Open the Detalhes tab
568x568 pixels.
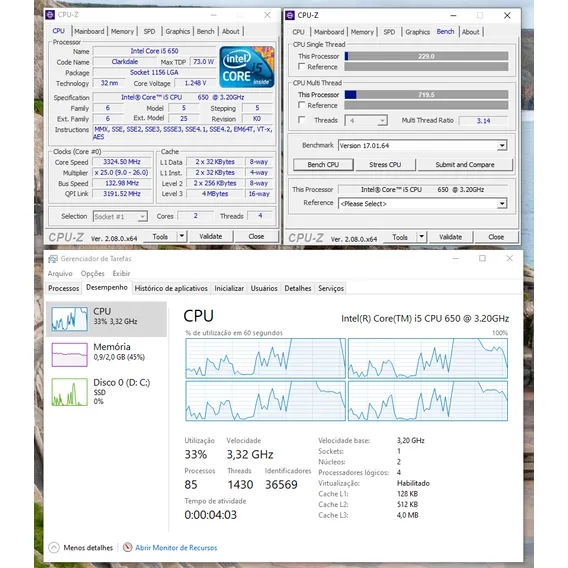[297, 288]
